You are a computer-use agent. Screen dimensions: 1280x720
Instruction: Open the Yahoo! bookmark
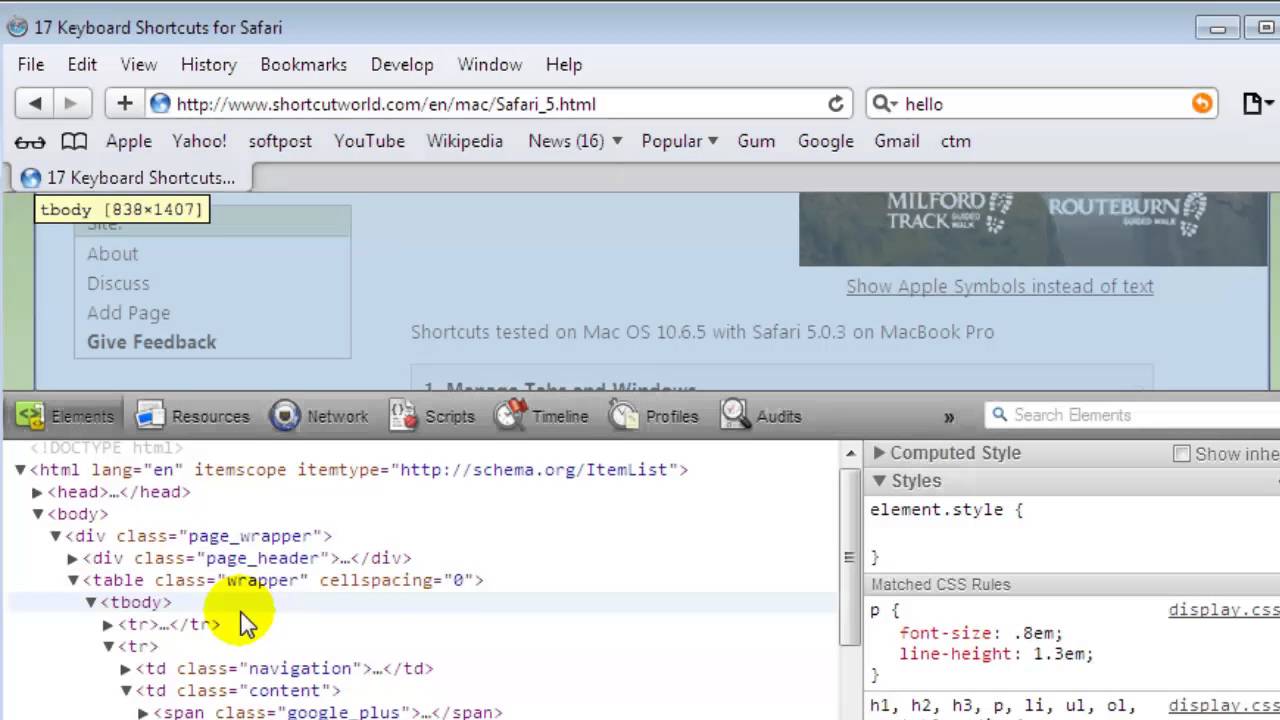[199, 141]
